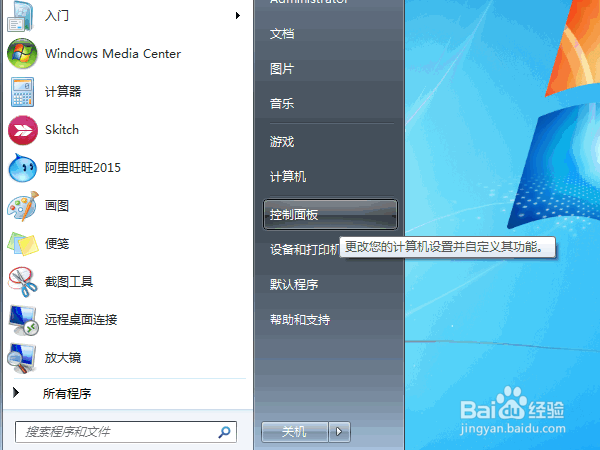600x450 pixels.
Task: Select the 便笺 label text
Action: point(57,243)
